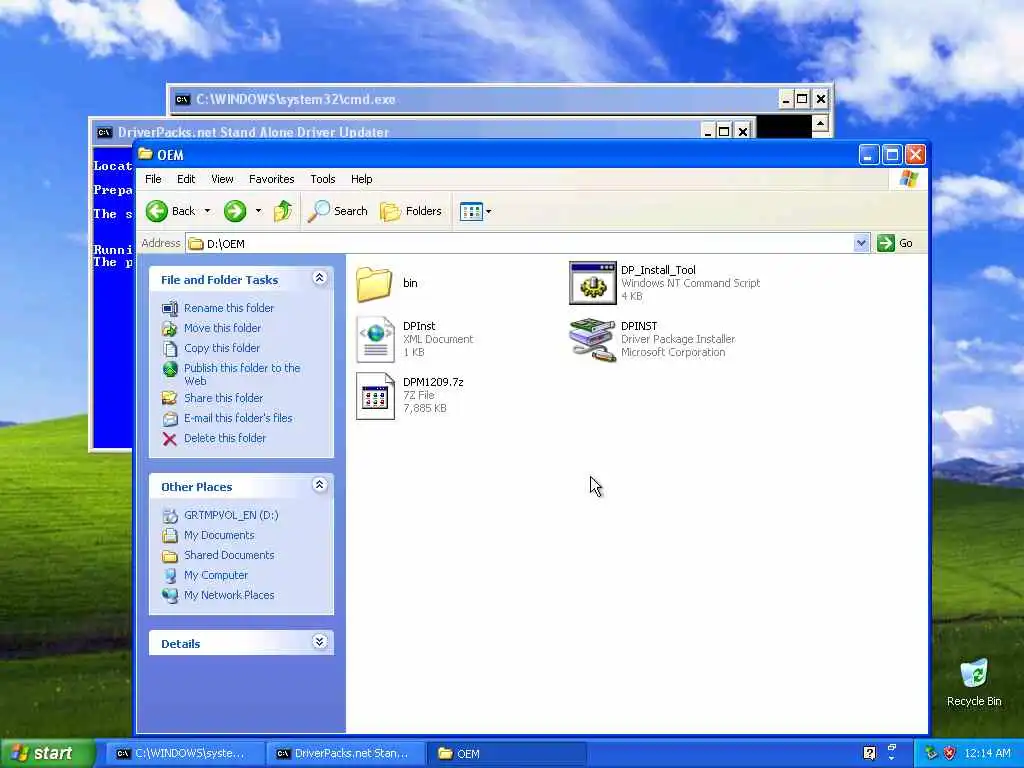Open the View menu

[222, 179]
